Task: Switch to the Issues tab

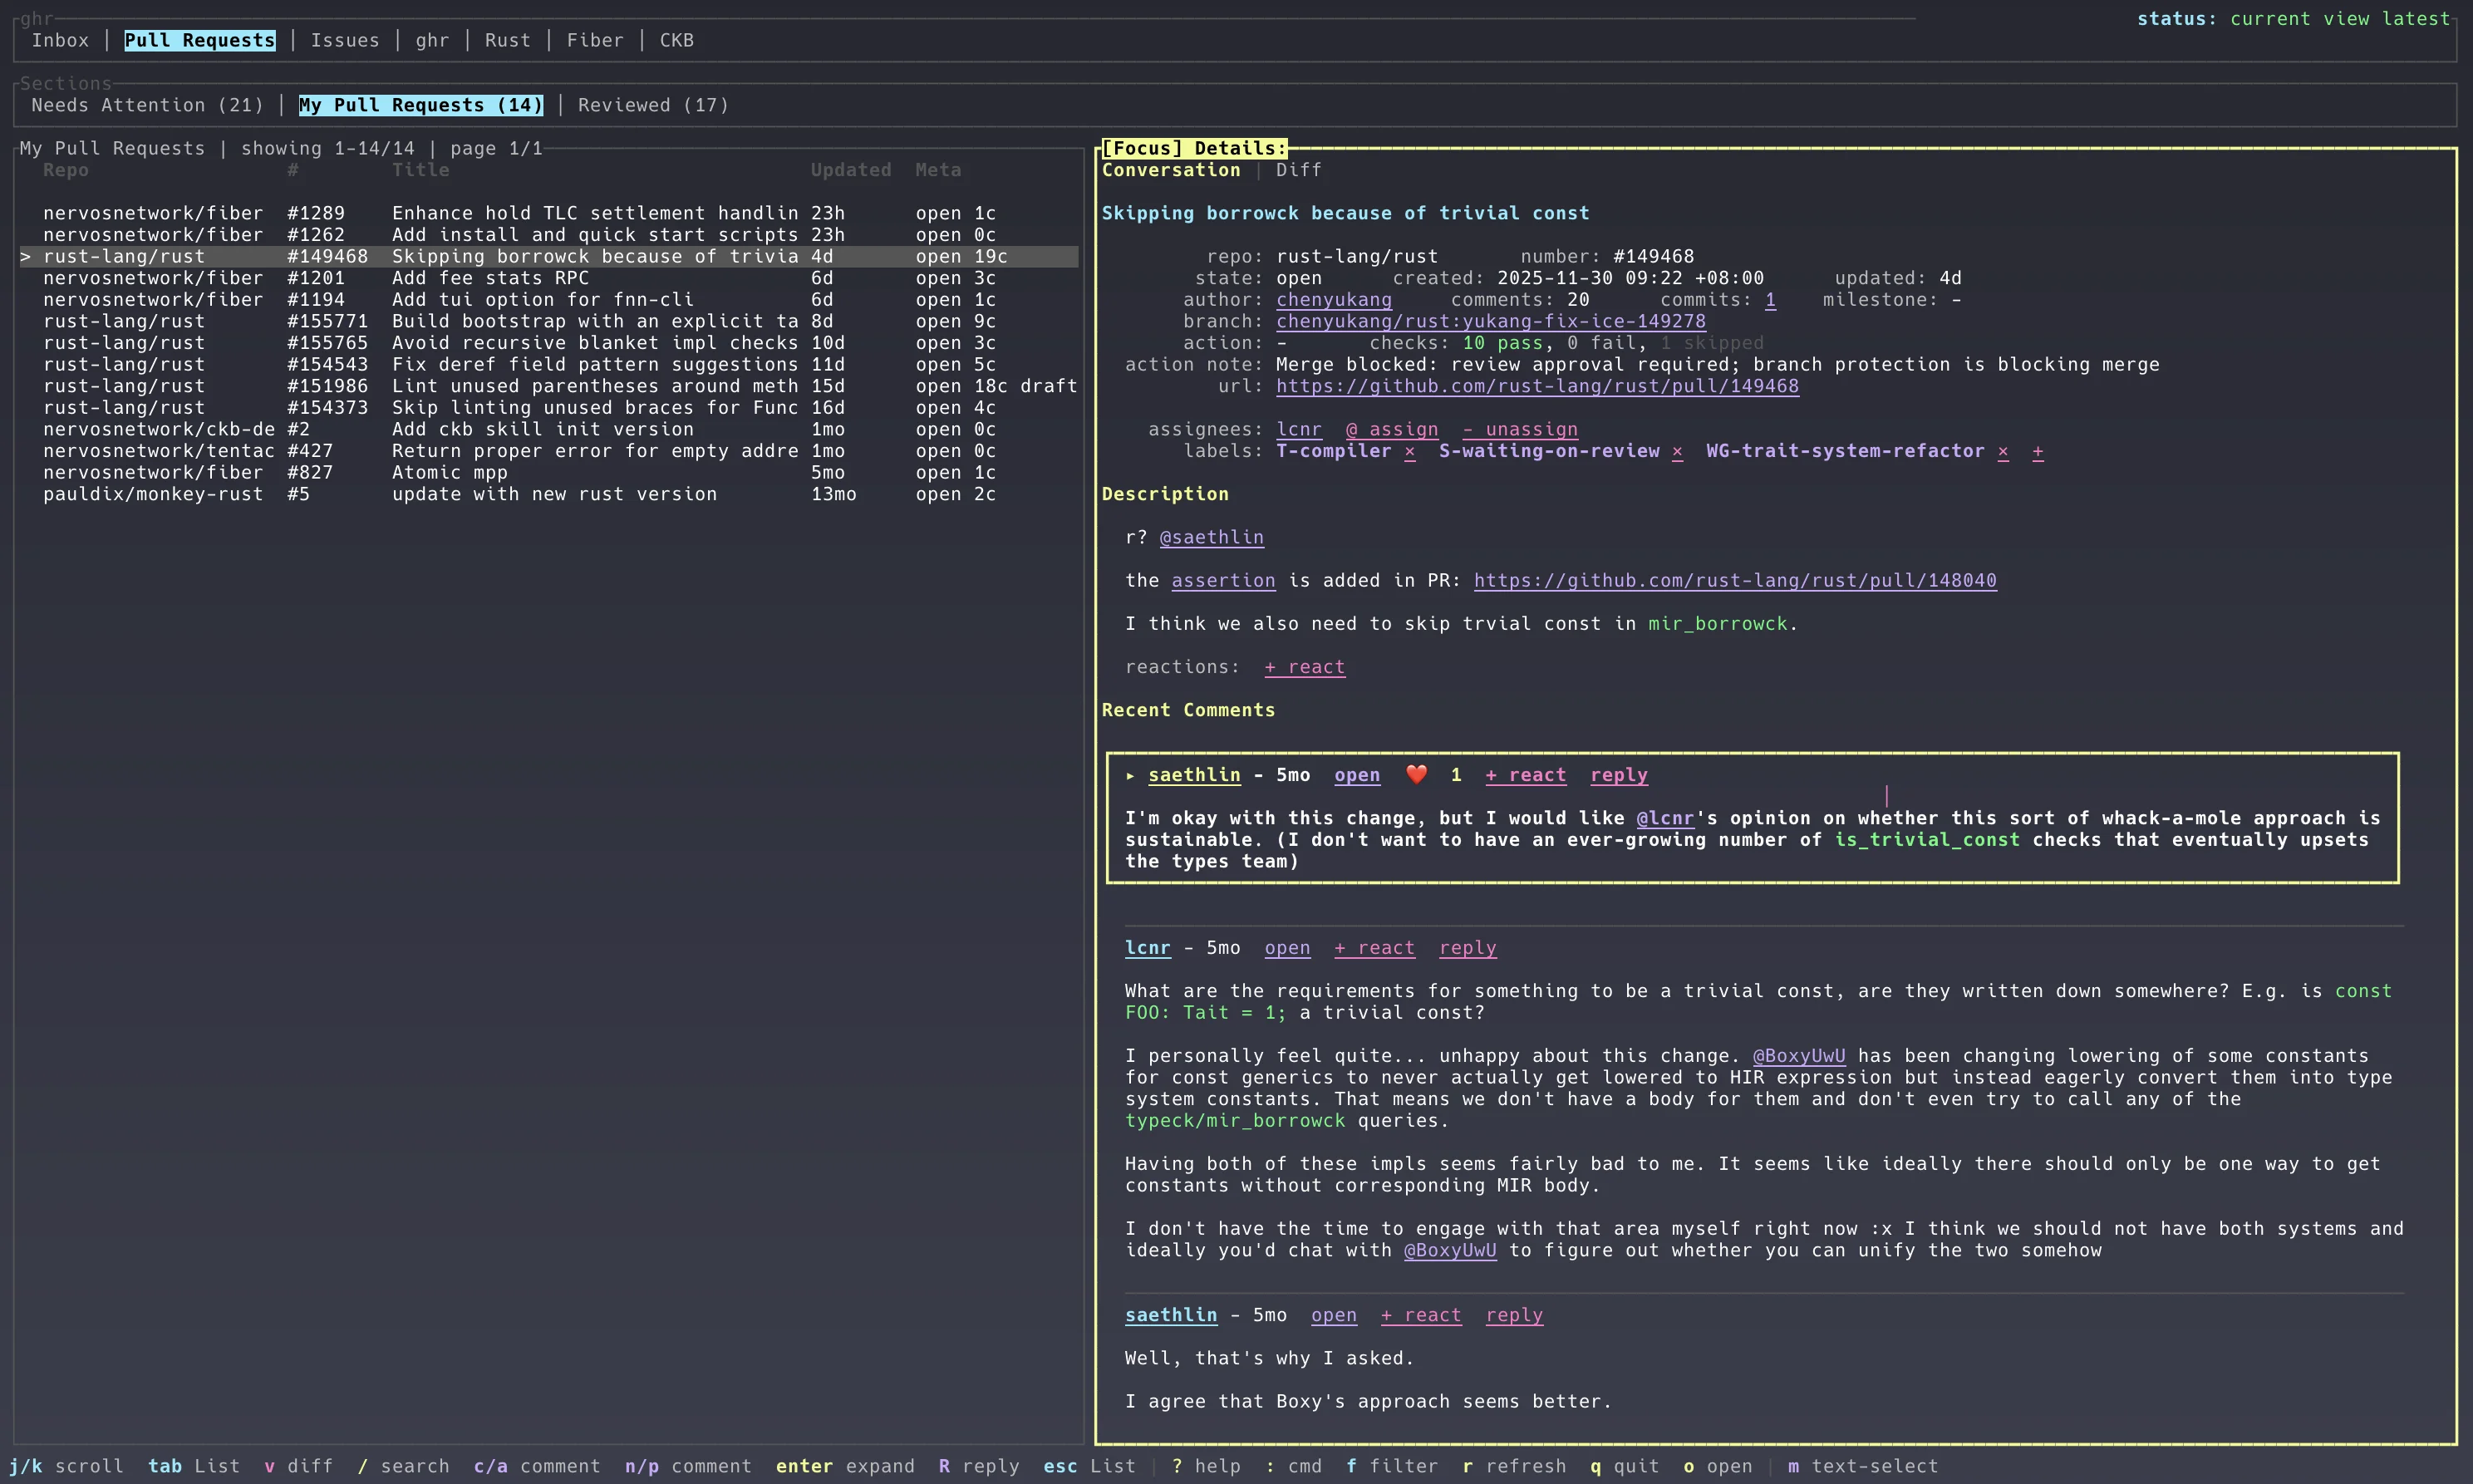Action: pos(345,40)
